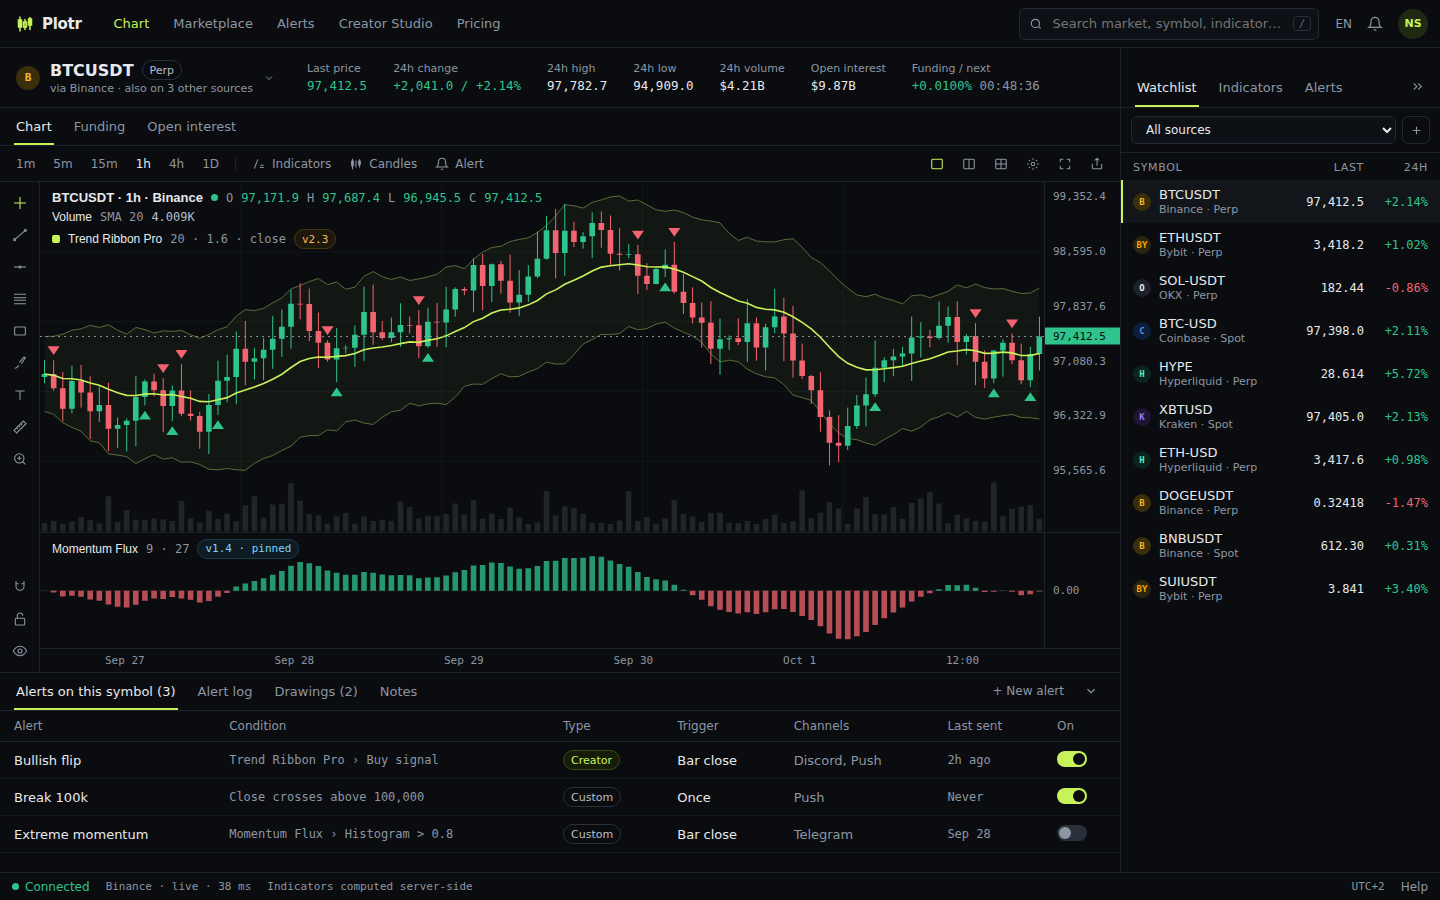Switch to two-column split layout

coord(969,164)
